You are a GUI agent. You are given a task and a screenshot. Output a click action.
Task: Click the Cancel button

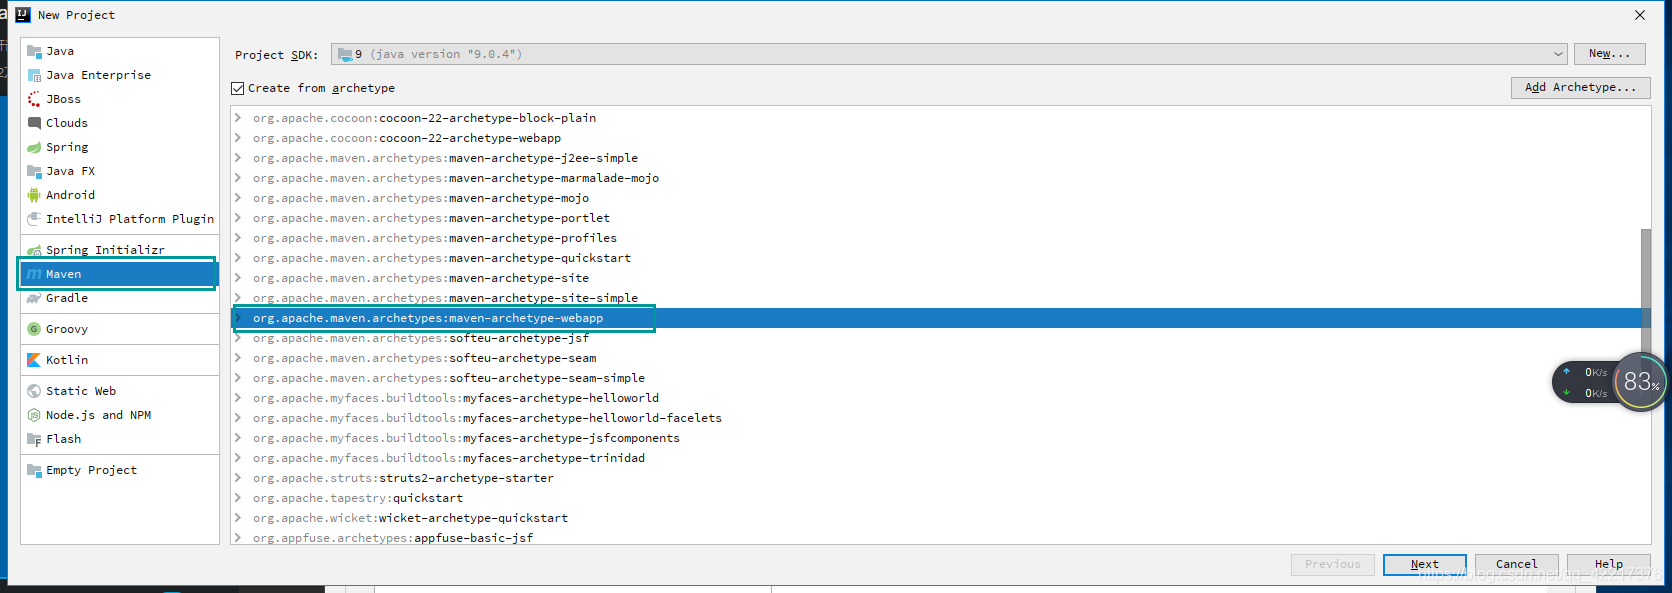pos(1516,564)
